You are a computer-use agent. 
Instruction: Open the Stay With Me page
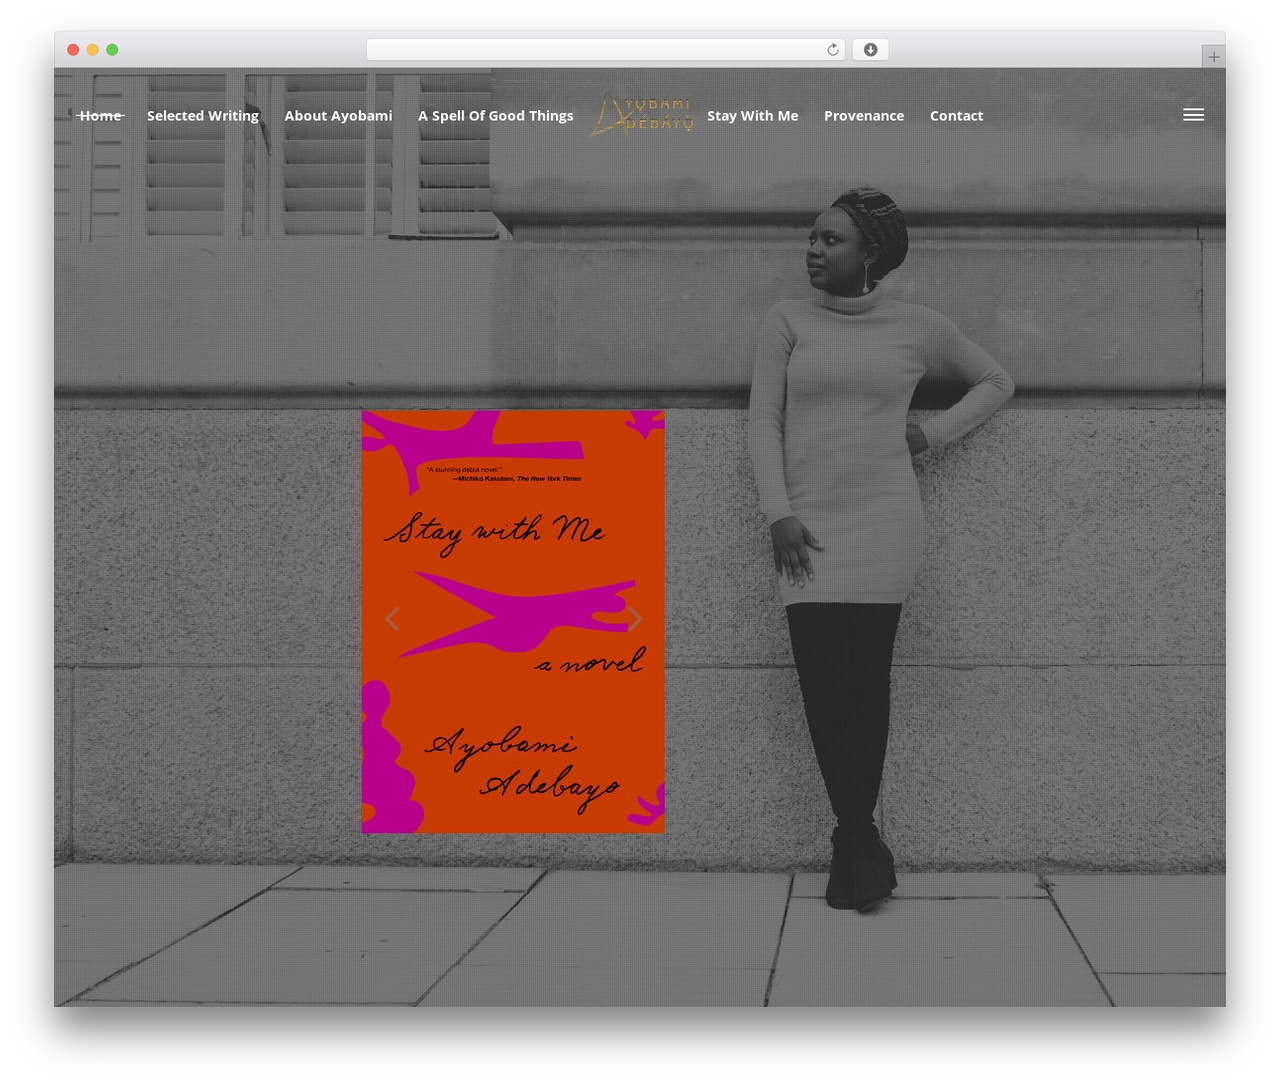click(752, 116)
